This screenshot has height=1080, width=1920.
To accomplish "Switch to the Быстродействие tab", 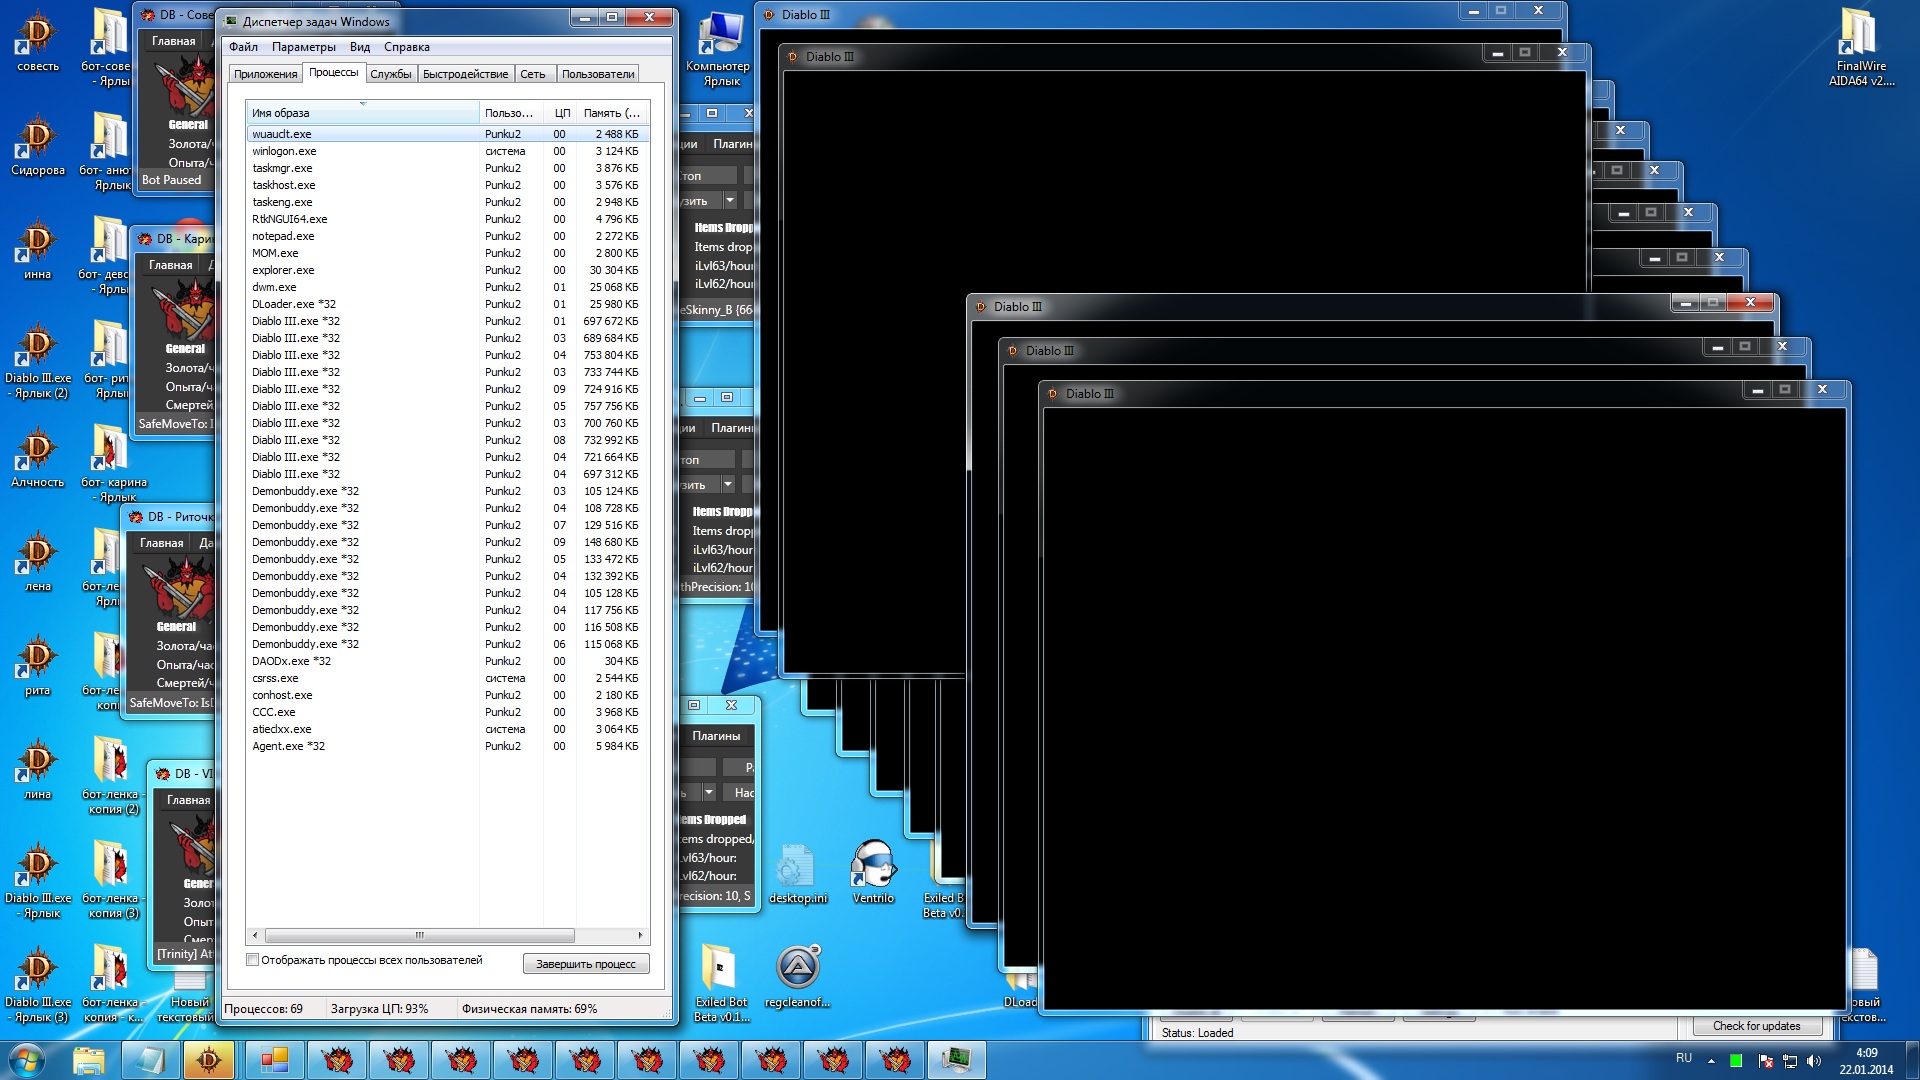I will pos(465,74).
